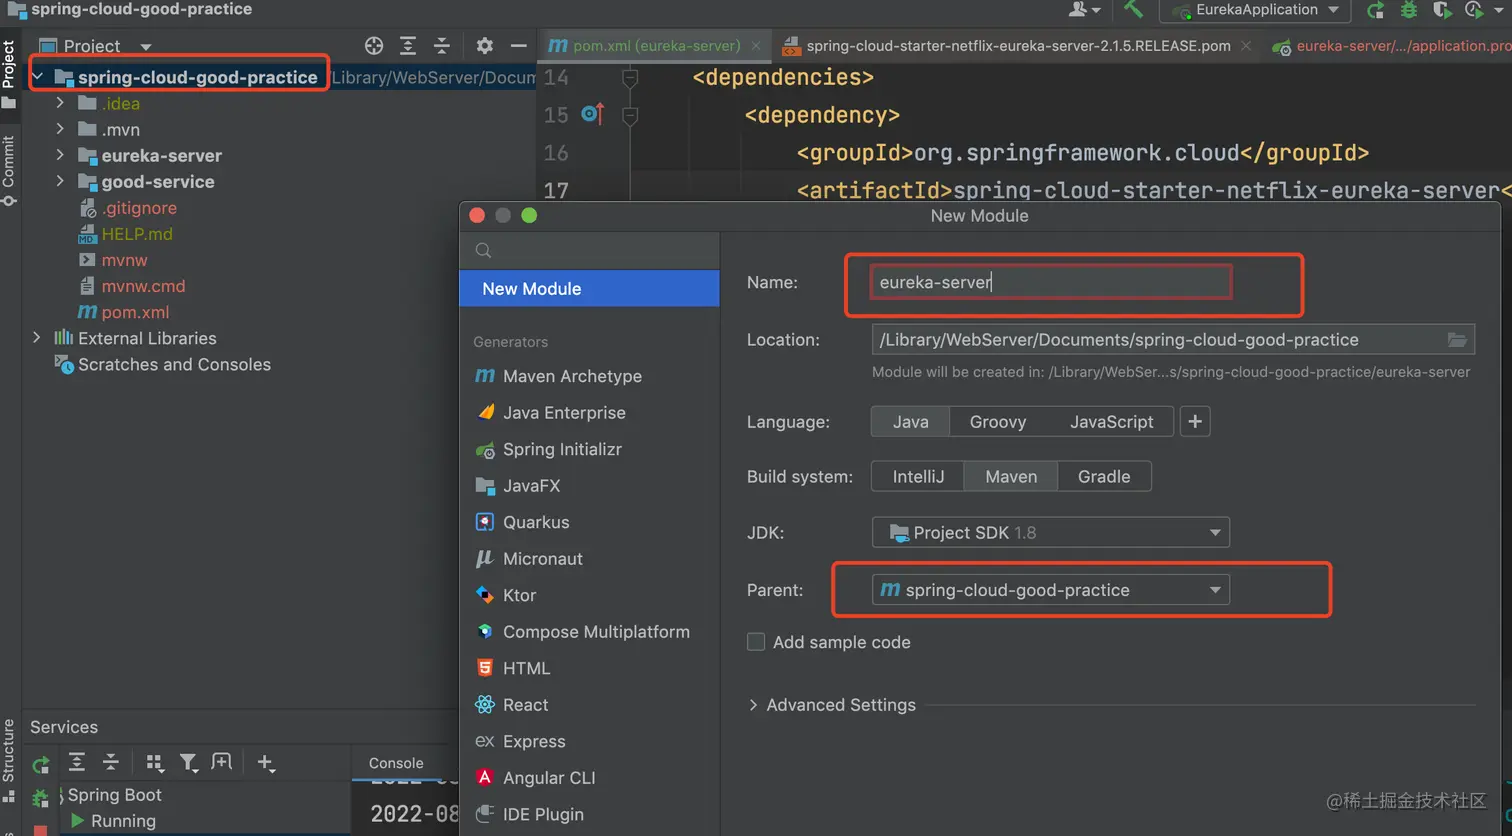Collapse All in the Project panel toolbar

click(x=441, y=45)
